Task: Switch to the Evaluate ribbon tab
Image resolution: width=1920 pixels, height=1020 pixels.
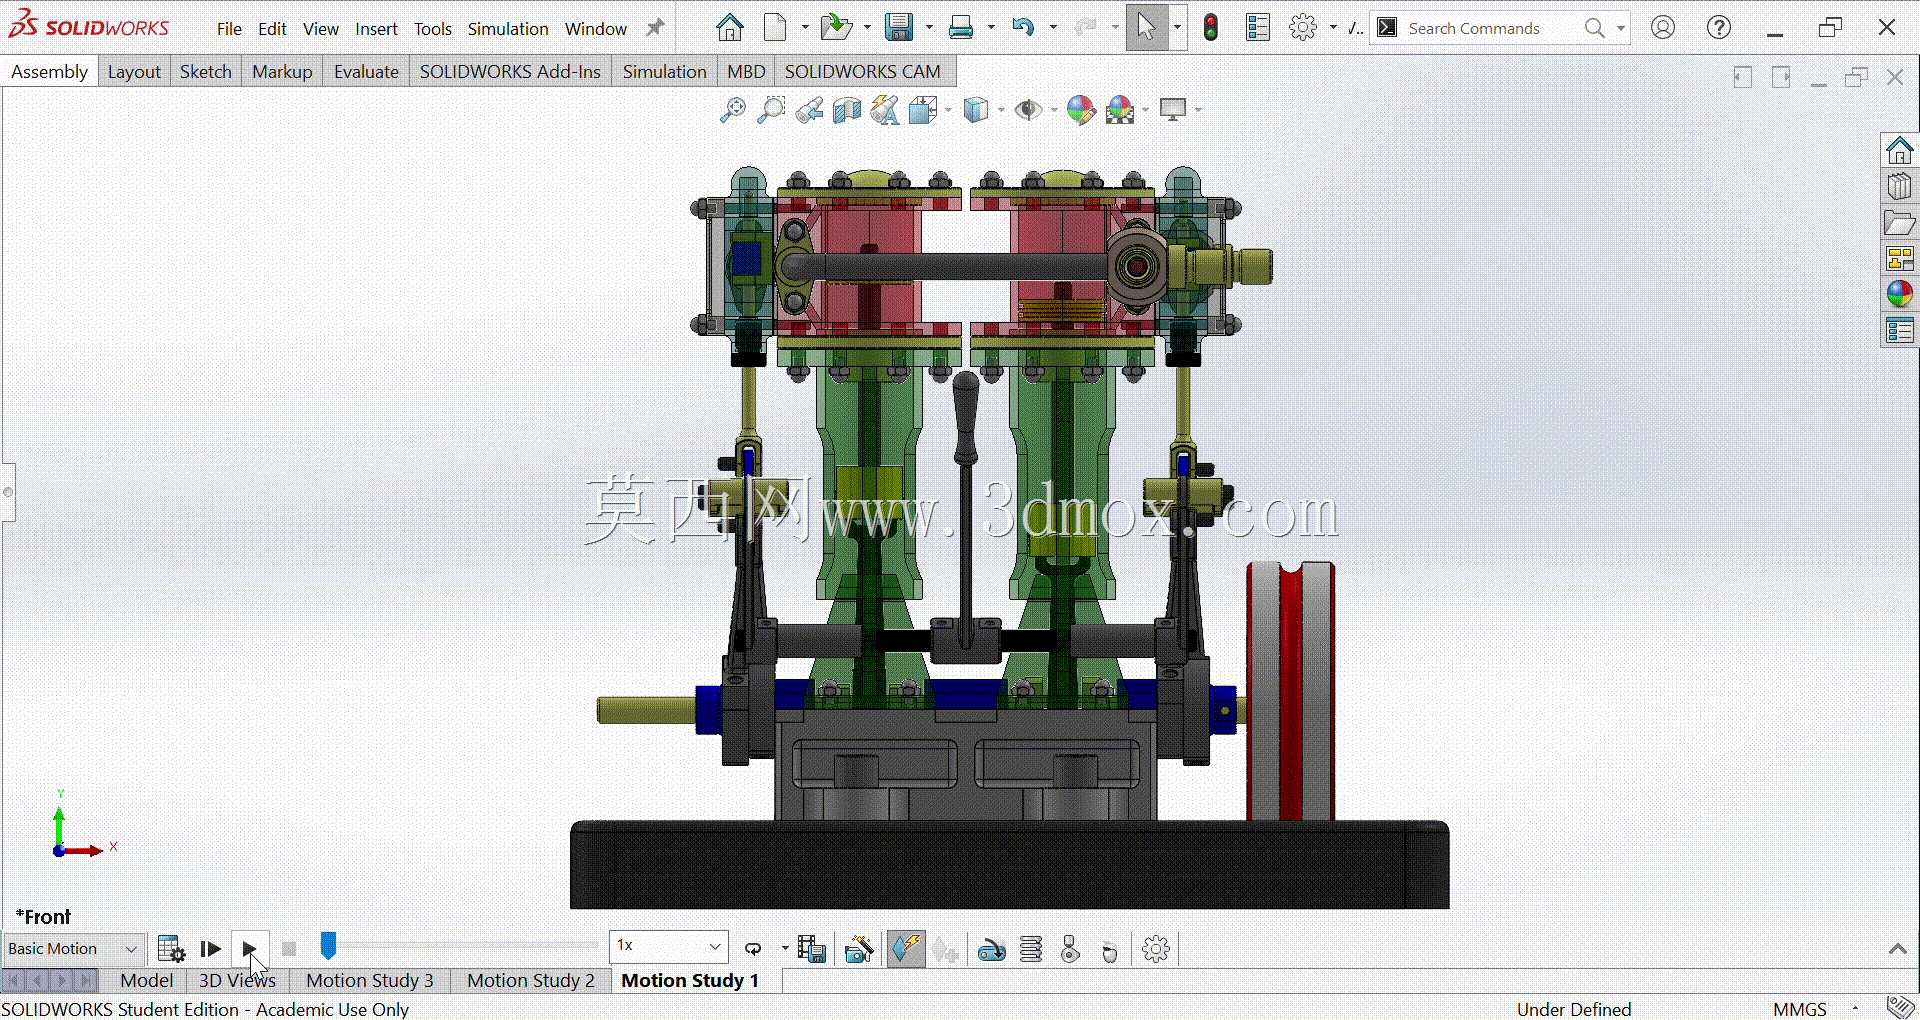Action: pos(366,72)
